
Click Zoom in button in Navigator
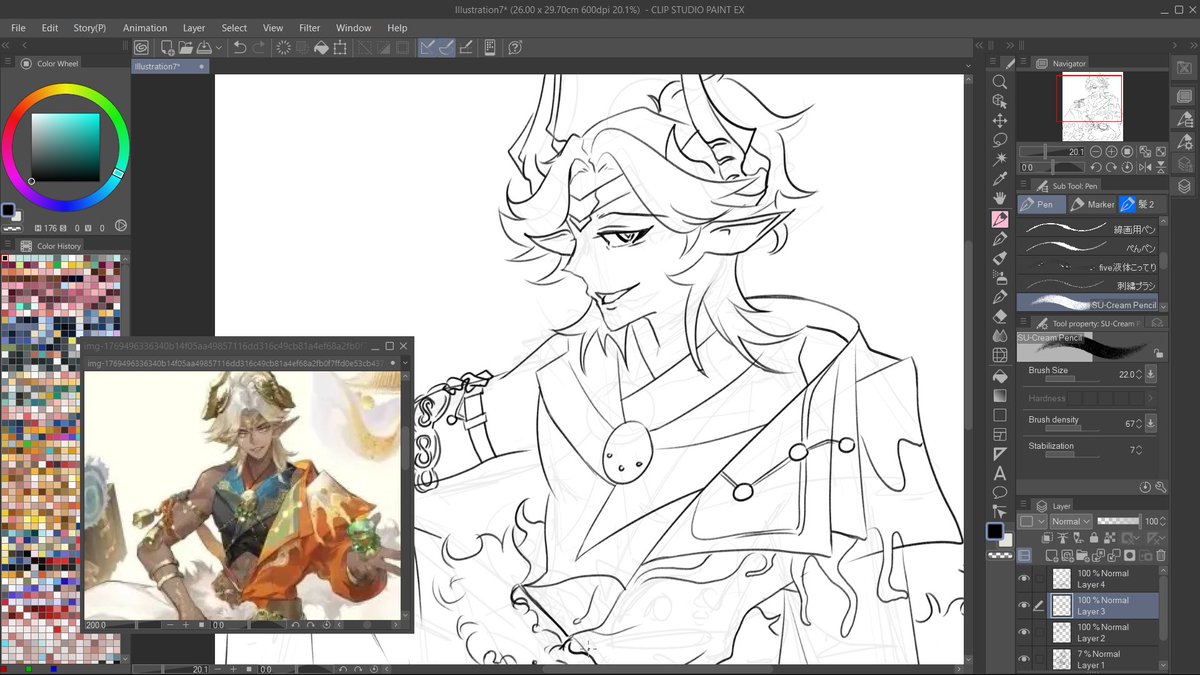click(x=1111, y=152)
